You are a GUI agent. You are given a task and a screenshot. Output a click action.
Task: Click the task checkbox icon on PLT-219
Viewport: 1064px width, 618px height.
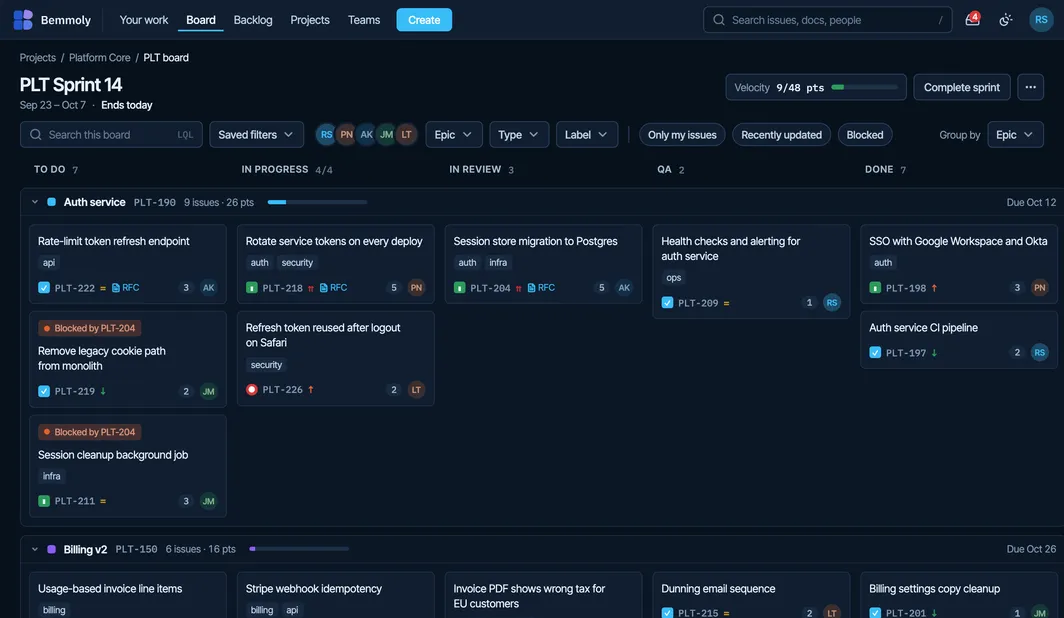point(44,391)
